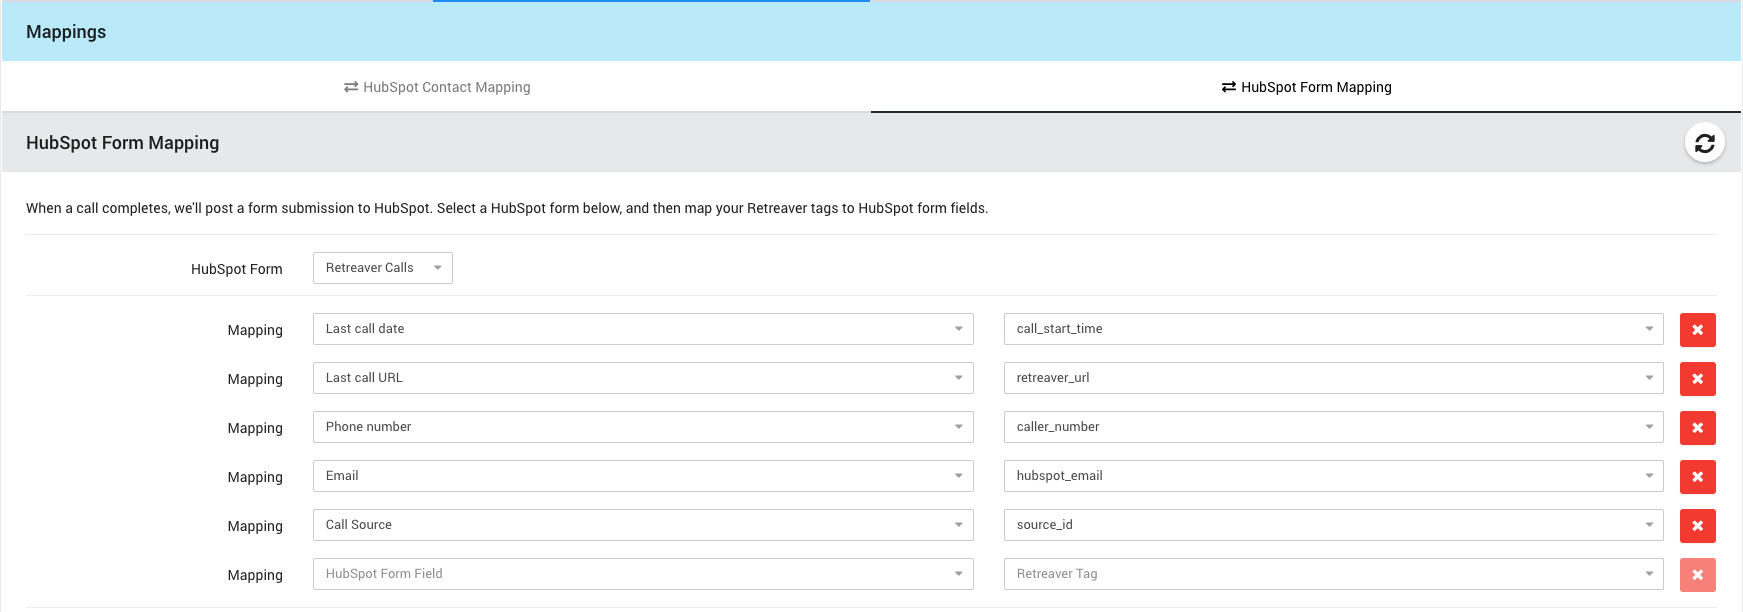Expand the caller_number tag dropdown

pyautogui.click(x=1332, y=427)
